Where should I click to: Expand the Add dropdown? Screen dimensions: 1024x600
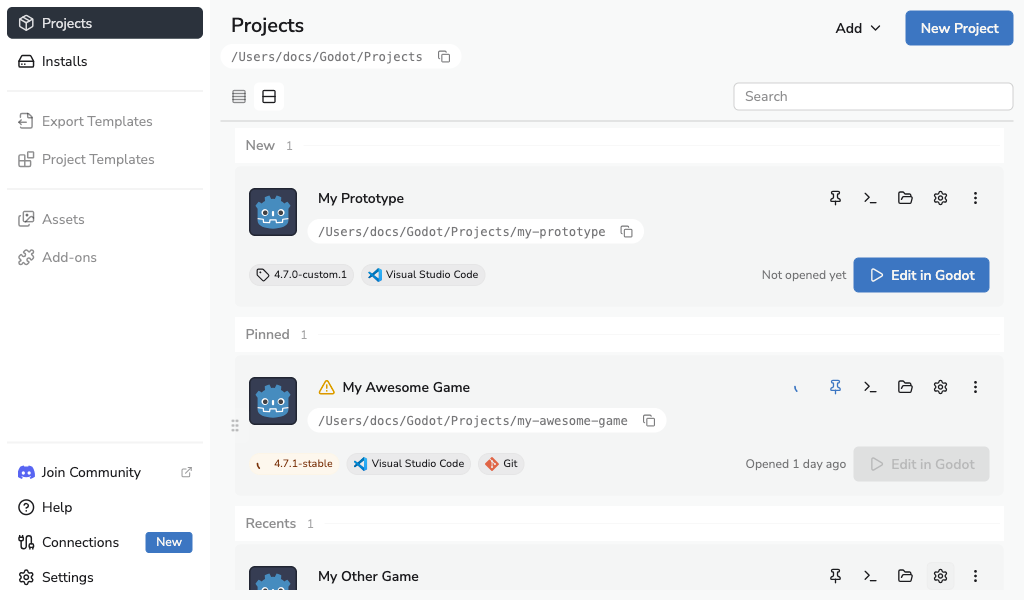(x=858, y=28)
